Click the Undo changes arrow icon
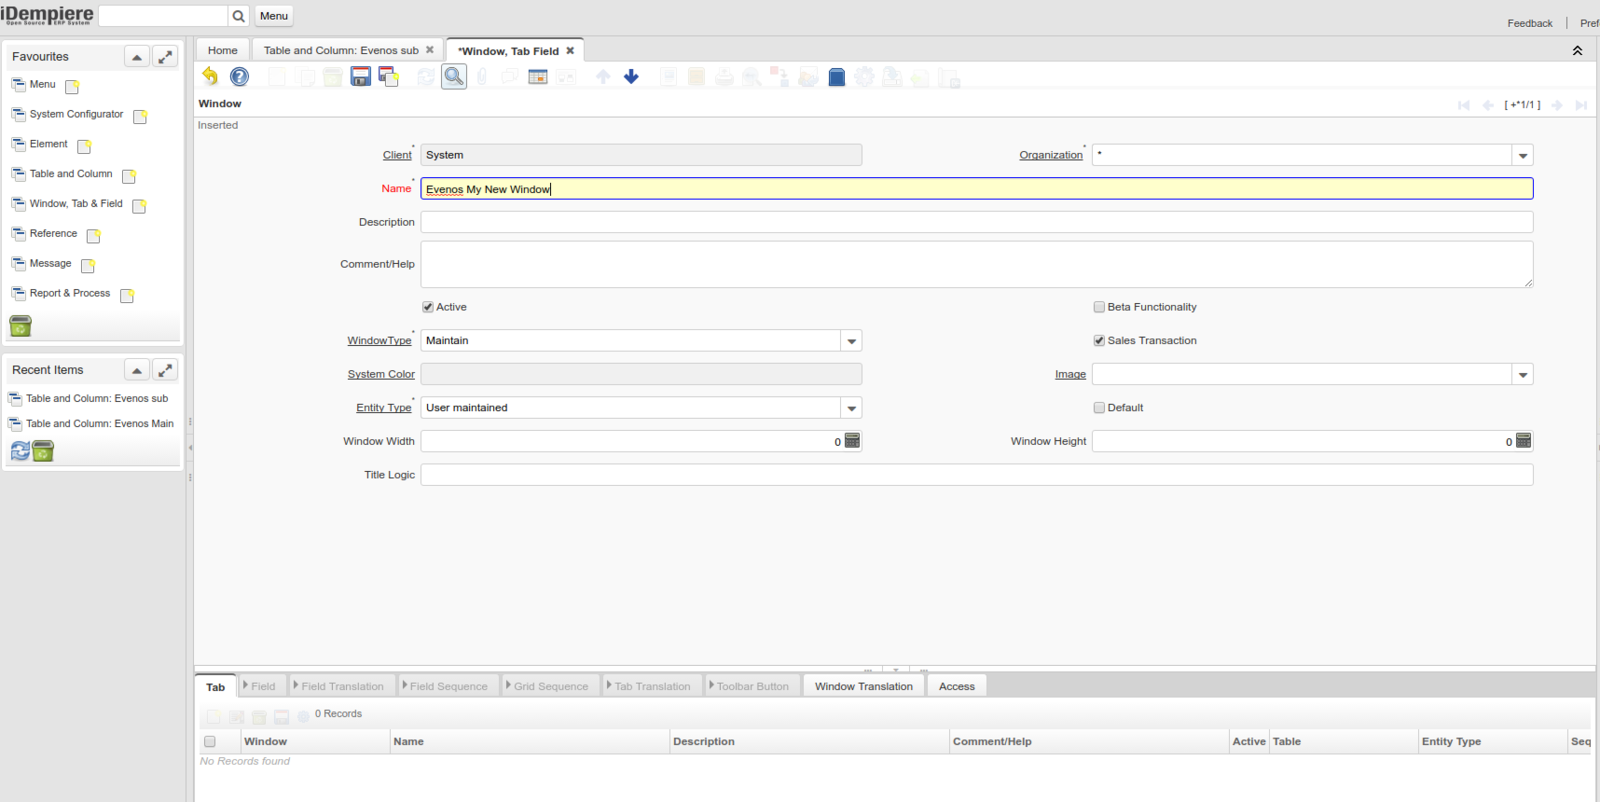 [x=210, y=77]
